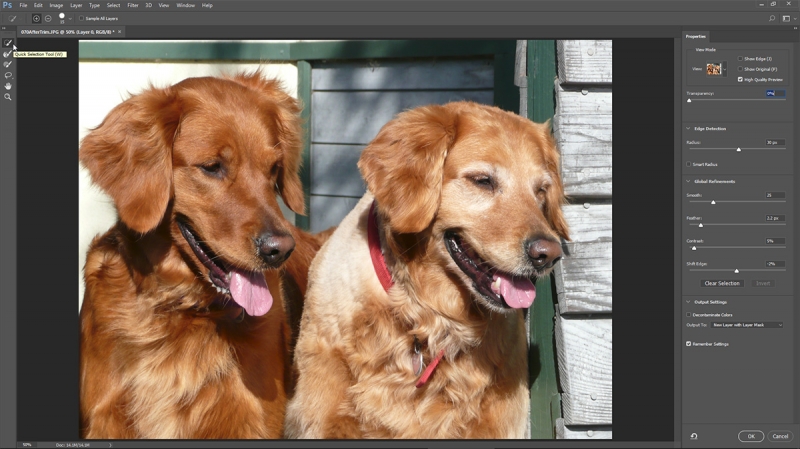Viewport: 800px width, 449px height.
Task: Click the Contrast slider handle
Action: pos(694,248)
